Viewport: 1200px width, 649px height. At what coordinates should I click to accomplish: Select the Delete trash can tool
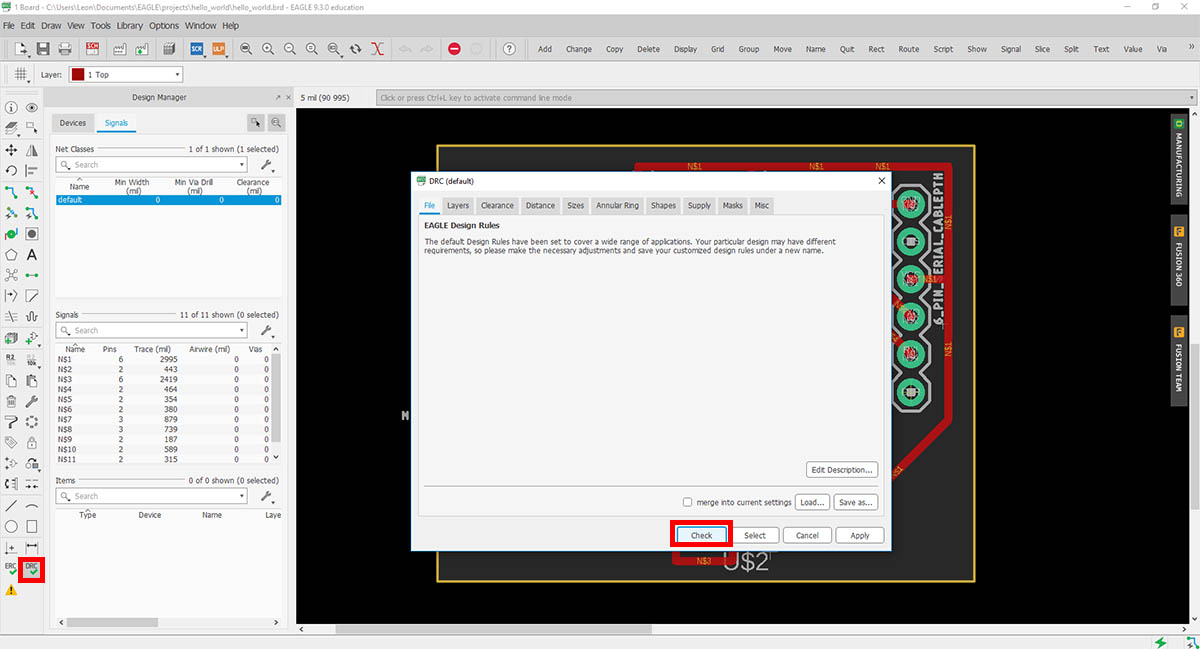[x=11, y=401]
